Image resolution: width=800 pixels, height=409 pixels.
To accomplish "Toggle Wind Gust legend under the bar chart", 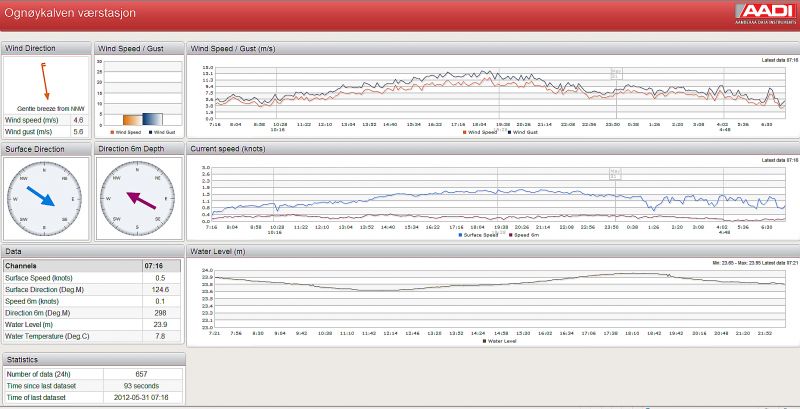I will [x=160, y=132].
